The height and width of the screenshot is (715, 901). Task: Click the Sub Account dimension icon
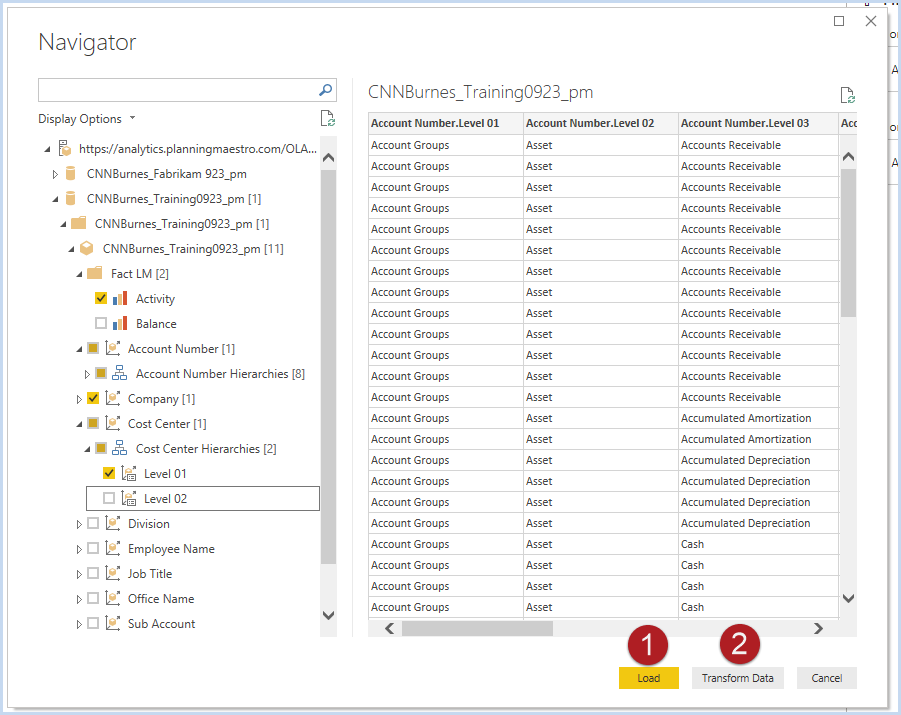pos(113,624)
